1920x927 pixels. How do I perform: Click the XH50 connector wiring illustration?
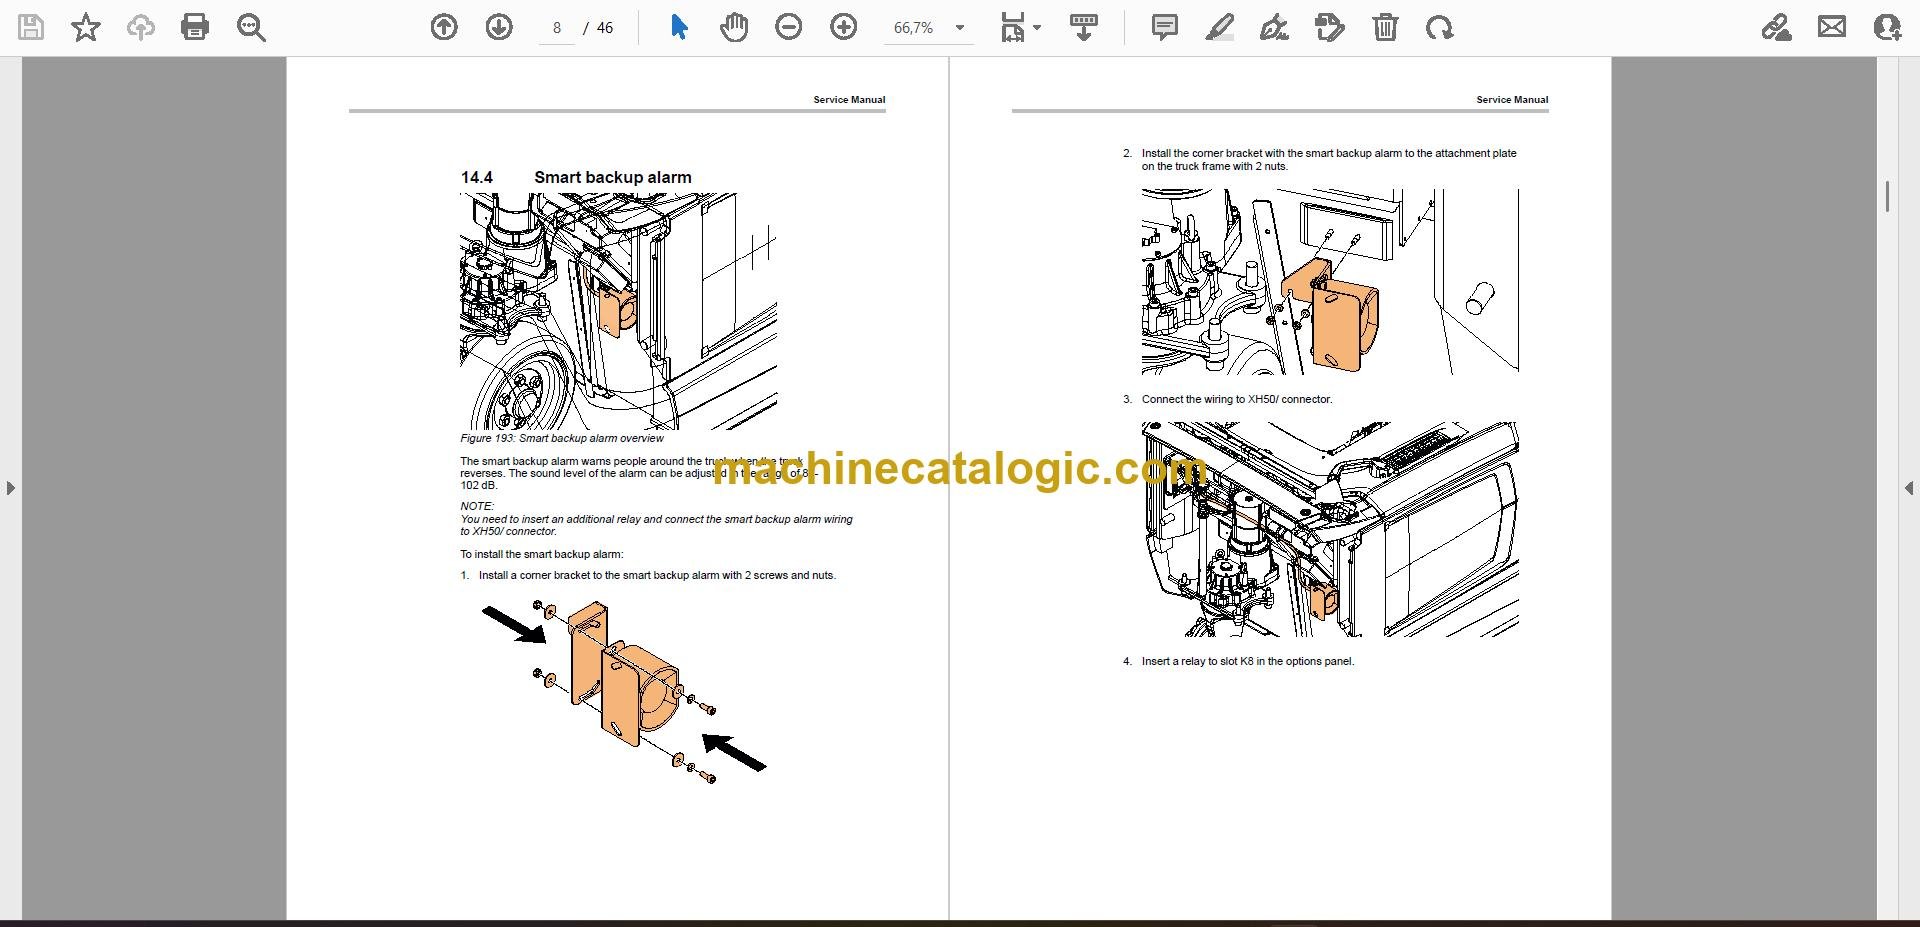tap(1330, 529)
